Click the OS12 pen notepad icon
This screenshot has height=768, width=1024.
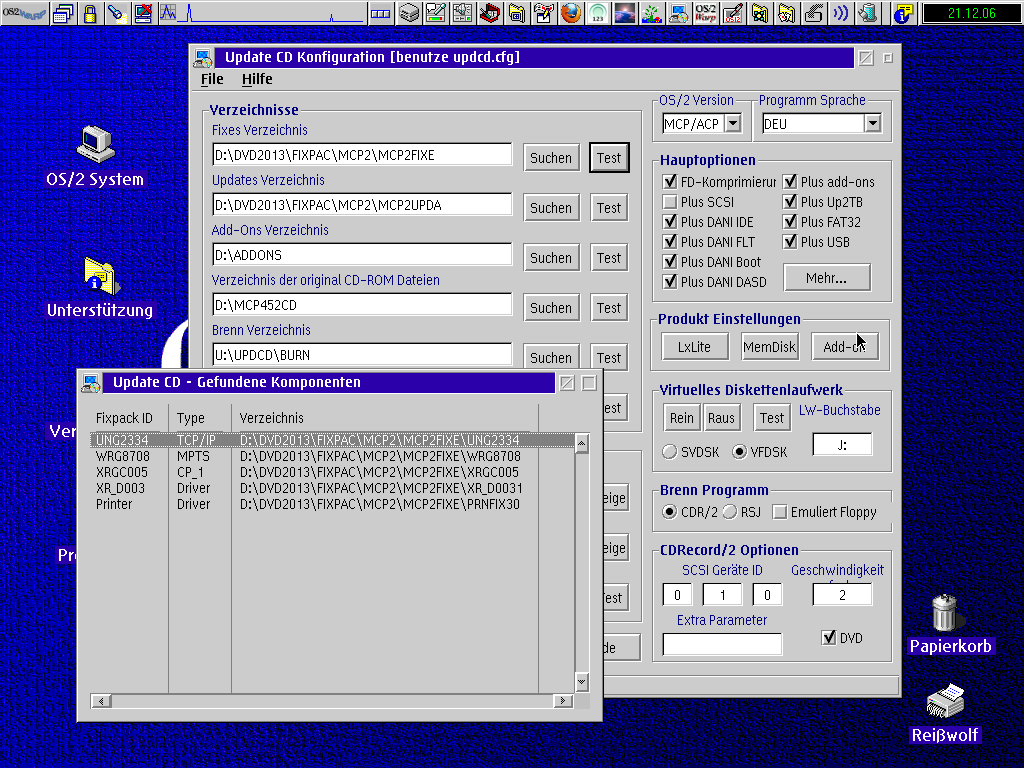point(732,13)
